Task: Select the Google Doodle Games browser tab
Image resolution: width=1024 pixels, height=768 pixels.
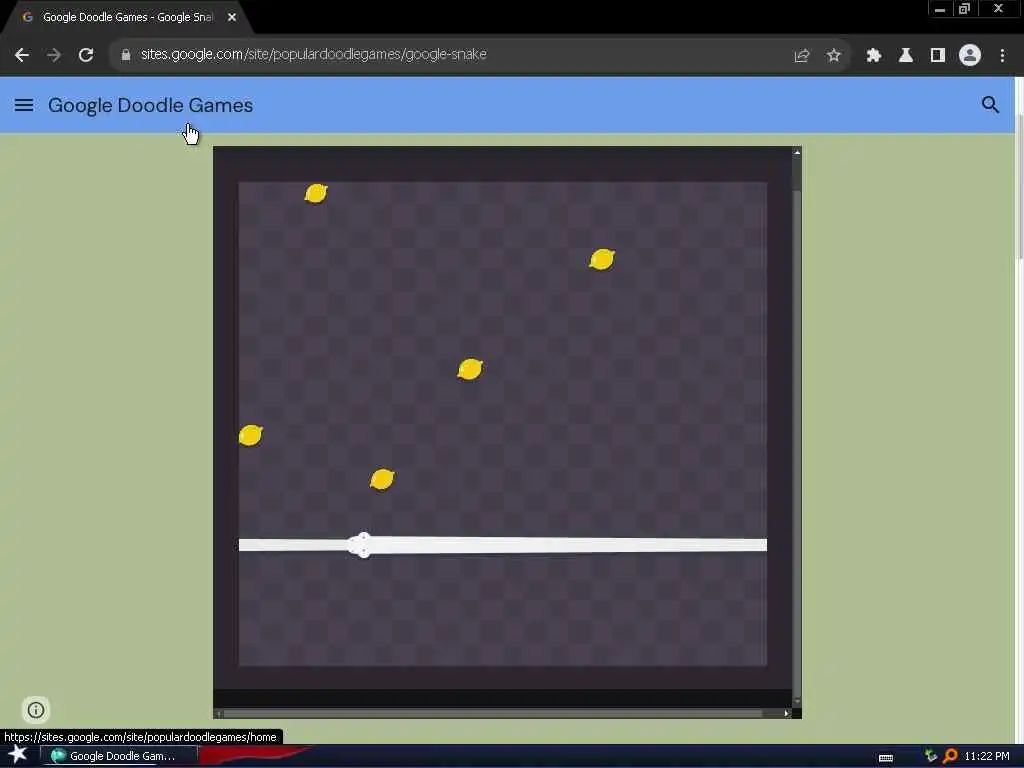Action: (127, 17)
